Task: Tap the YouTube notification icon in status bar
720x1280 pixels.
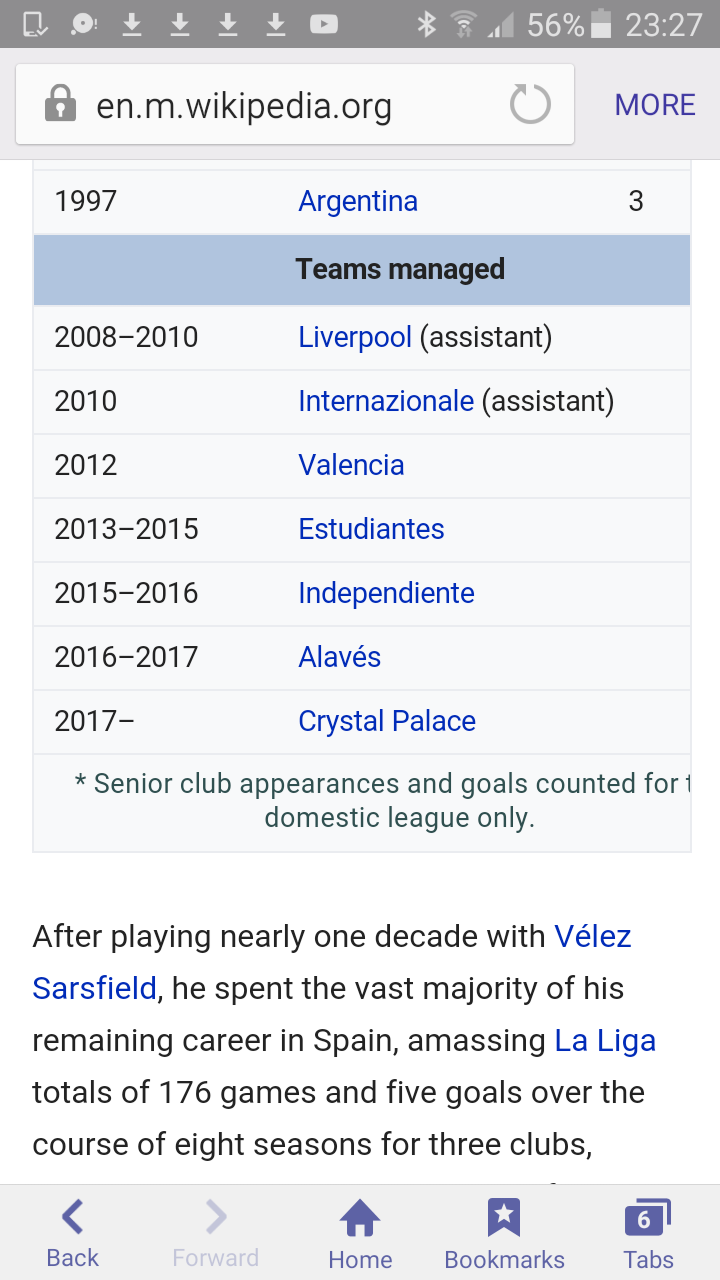Action: tap(324, 24)
